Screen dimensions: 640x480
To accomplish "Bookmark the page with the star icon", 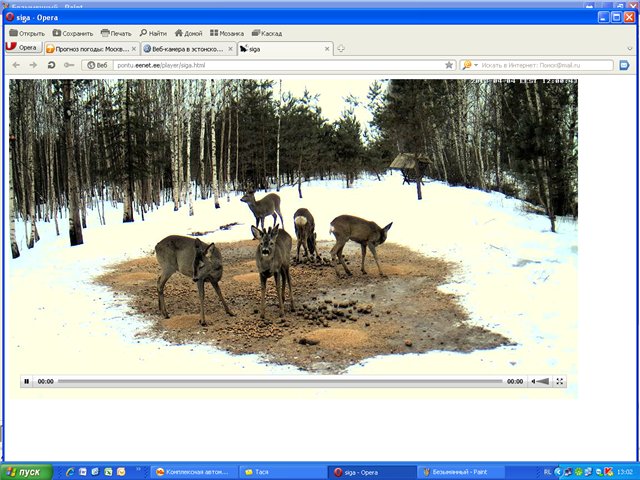I will point(449,65).
